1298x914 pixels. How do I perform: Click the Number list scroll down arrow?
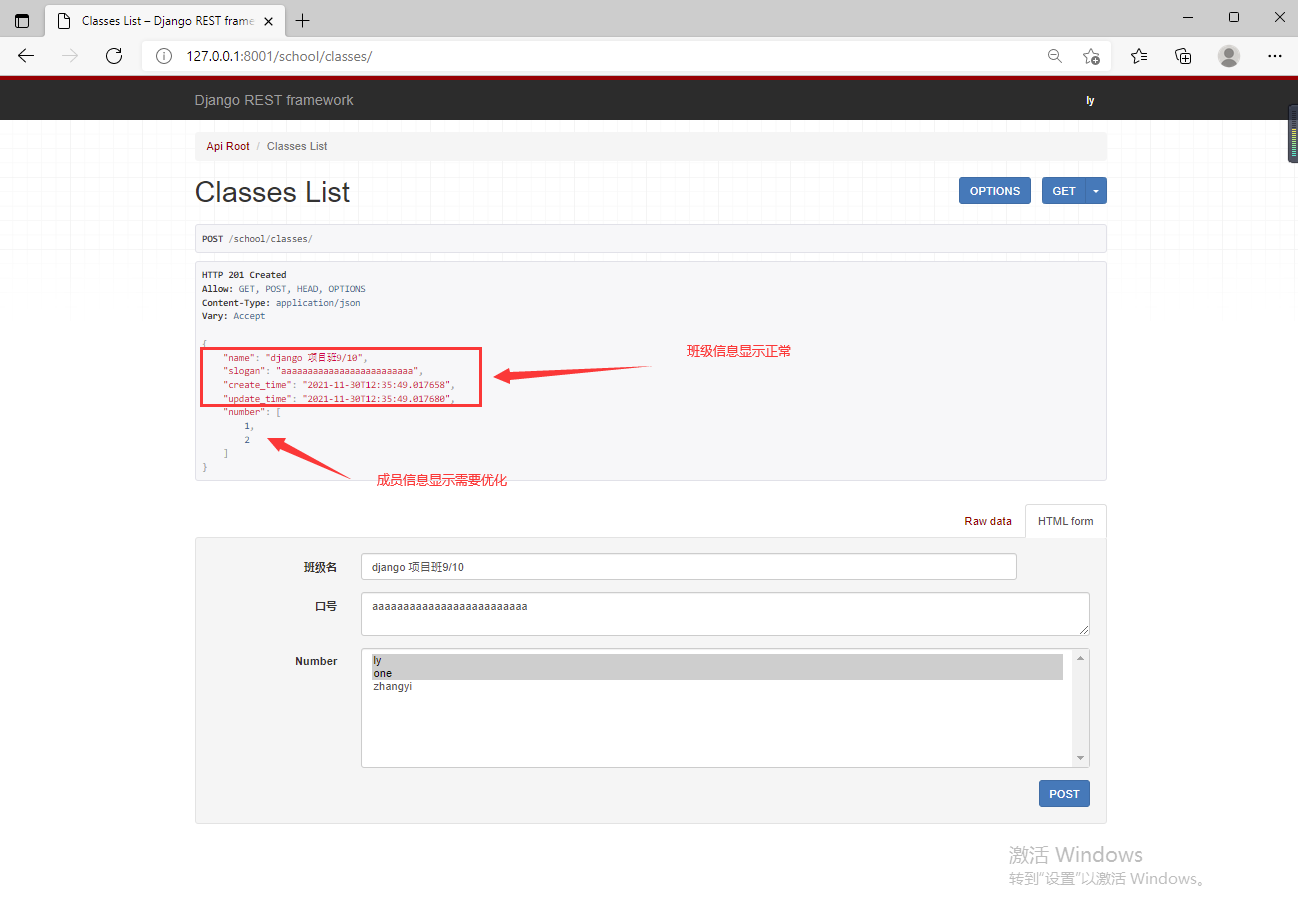click(x=1080, y=759)
